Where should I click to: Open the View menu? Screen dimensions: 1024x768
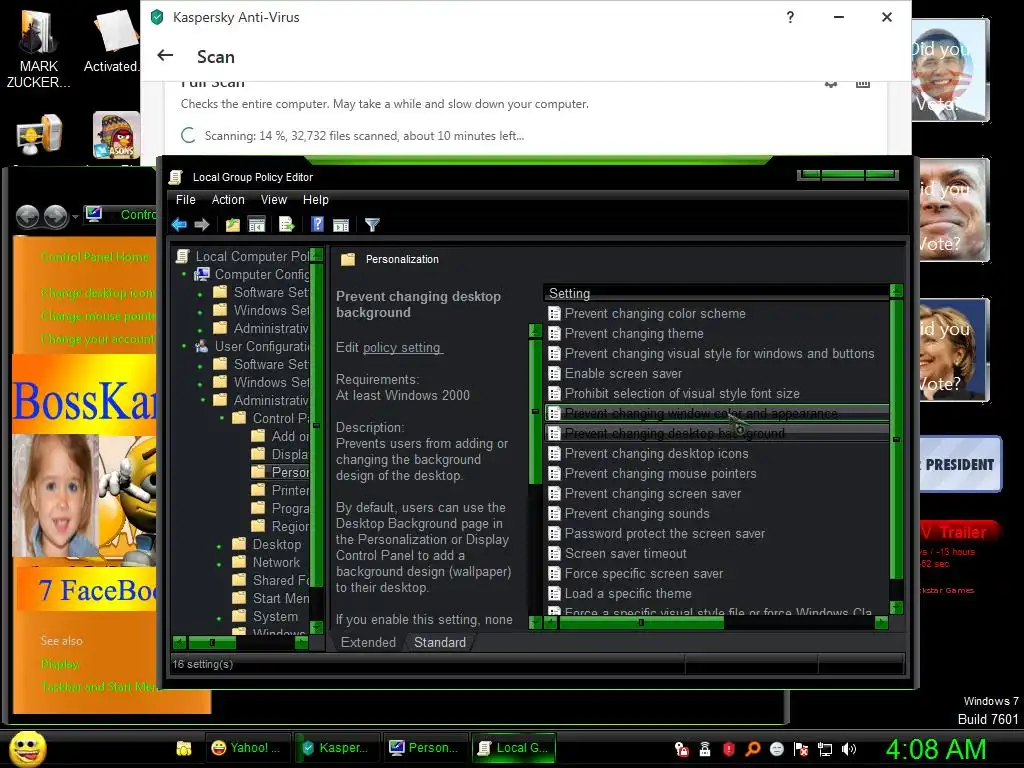coord(274,200)
